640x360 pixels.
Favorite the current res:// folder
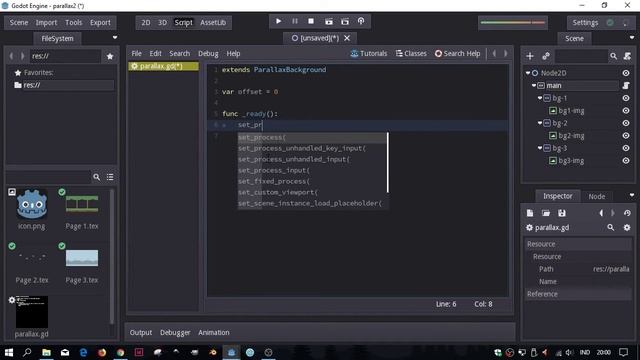(x=110, y=56)
